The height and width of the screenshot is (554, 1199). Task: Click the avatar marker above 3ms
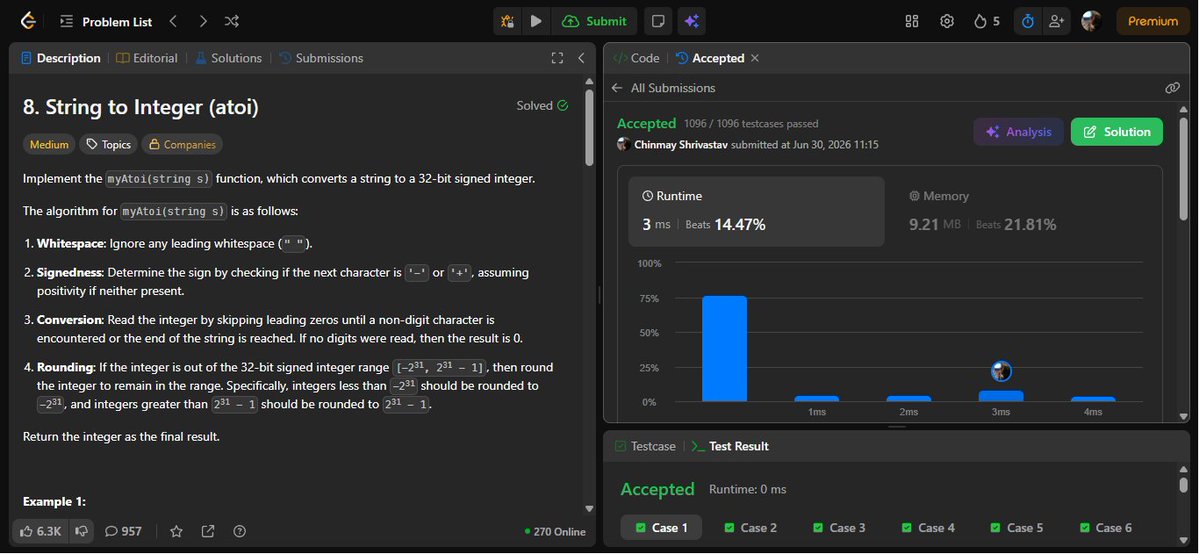click(1001, 372)
